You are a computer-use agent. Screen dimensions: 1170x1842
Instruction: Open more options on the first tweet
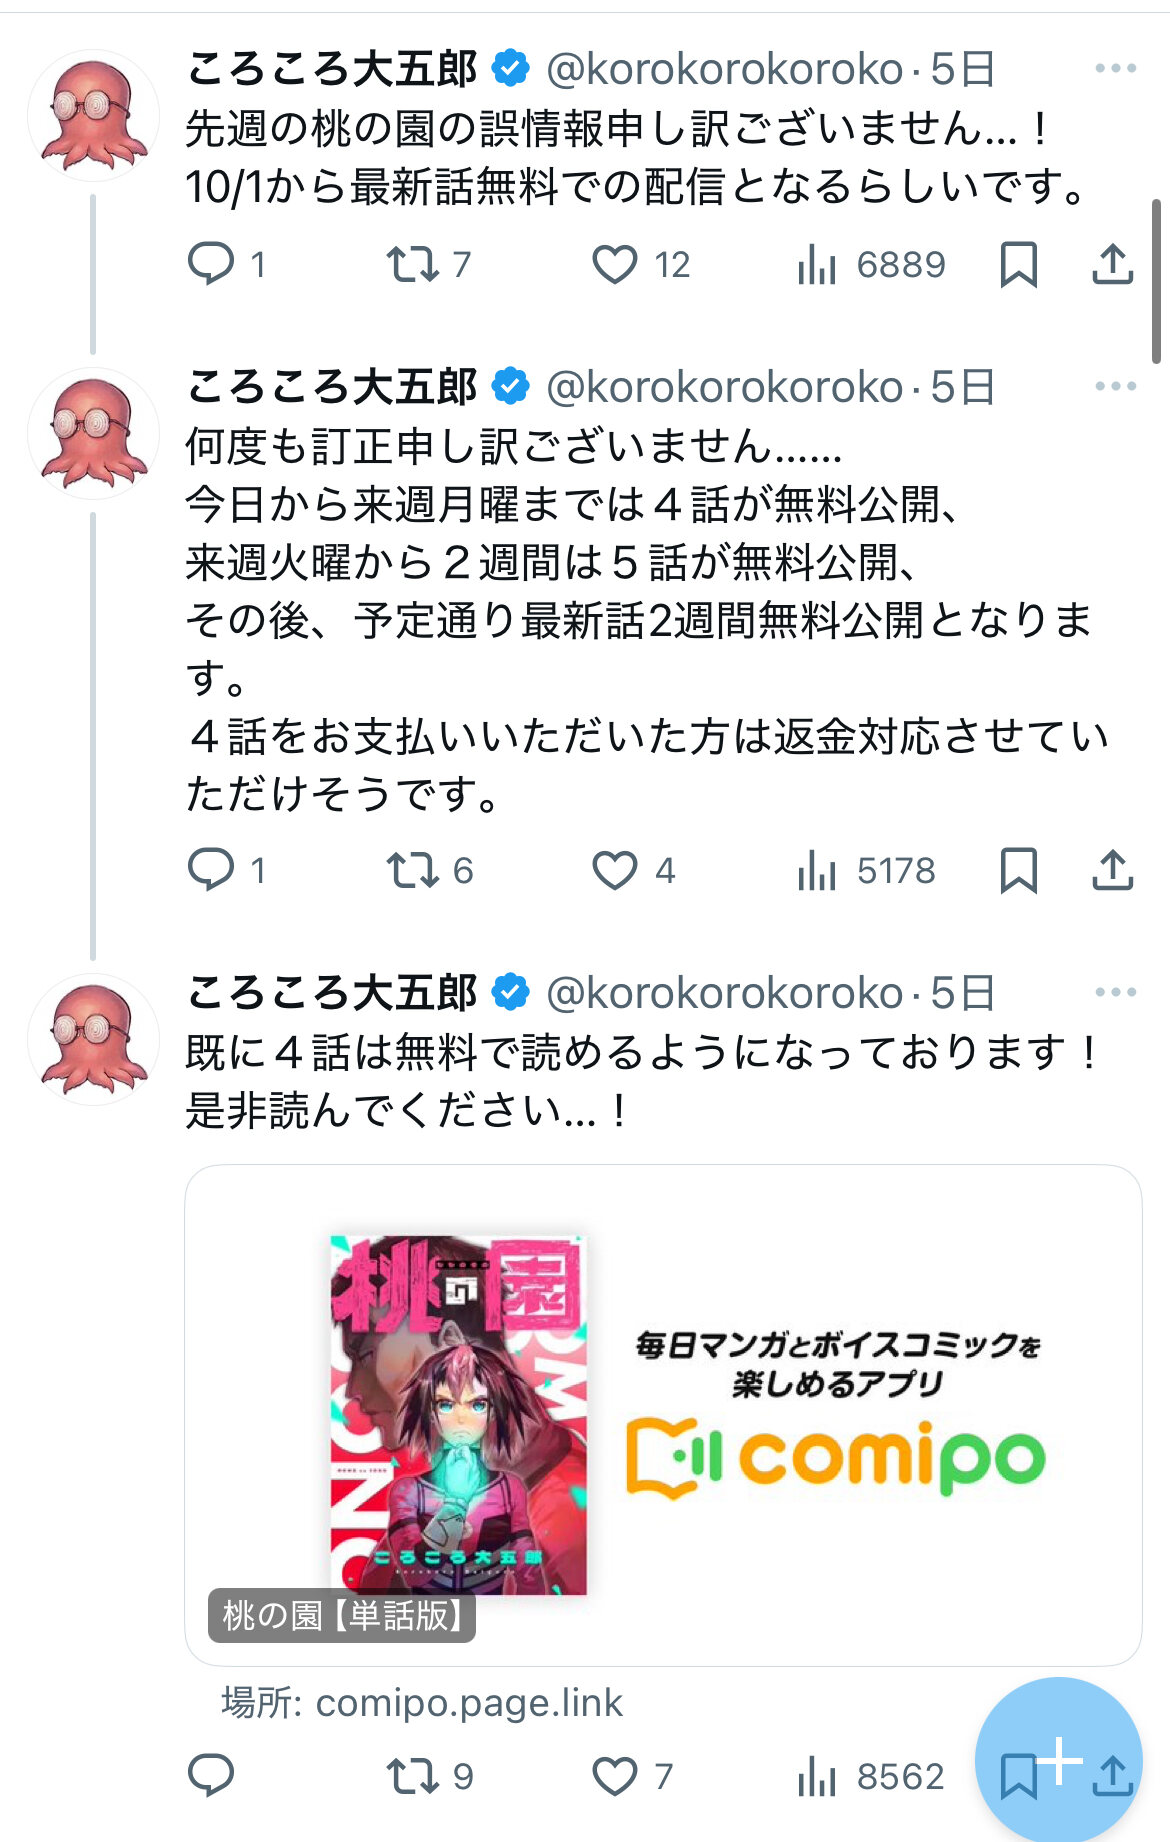pyautogui.click(x=1115, y=69)
